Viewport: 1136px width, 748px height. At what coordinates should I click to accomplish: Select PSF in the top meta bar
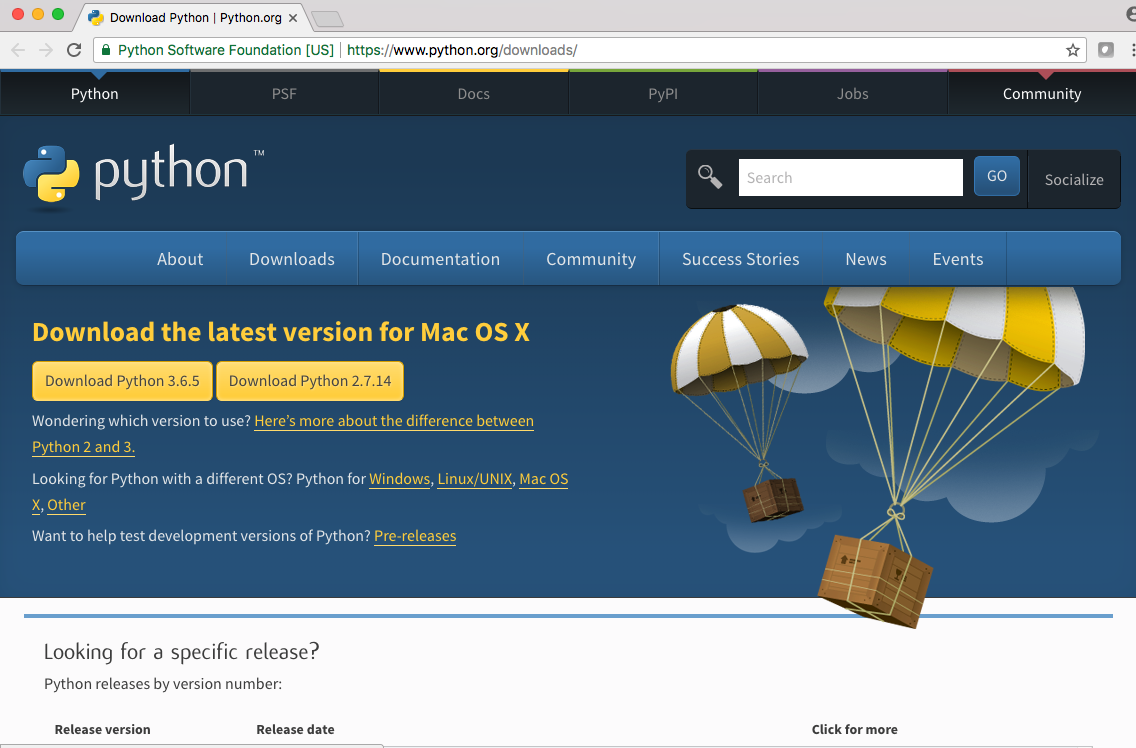click(x=284, y=94)
